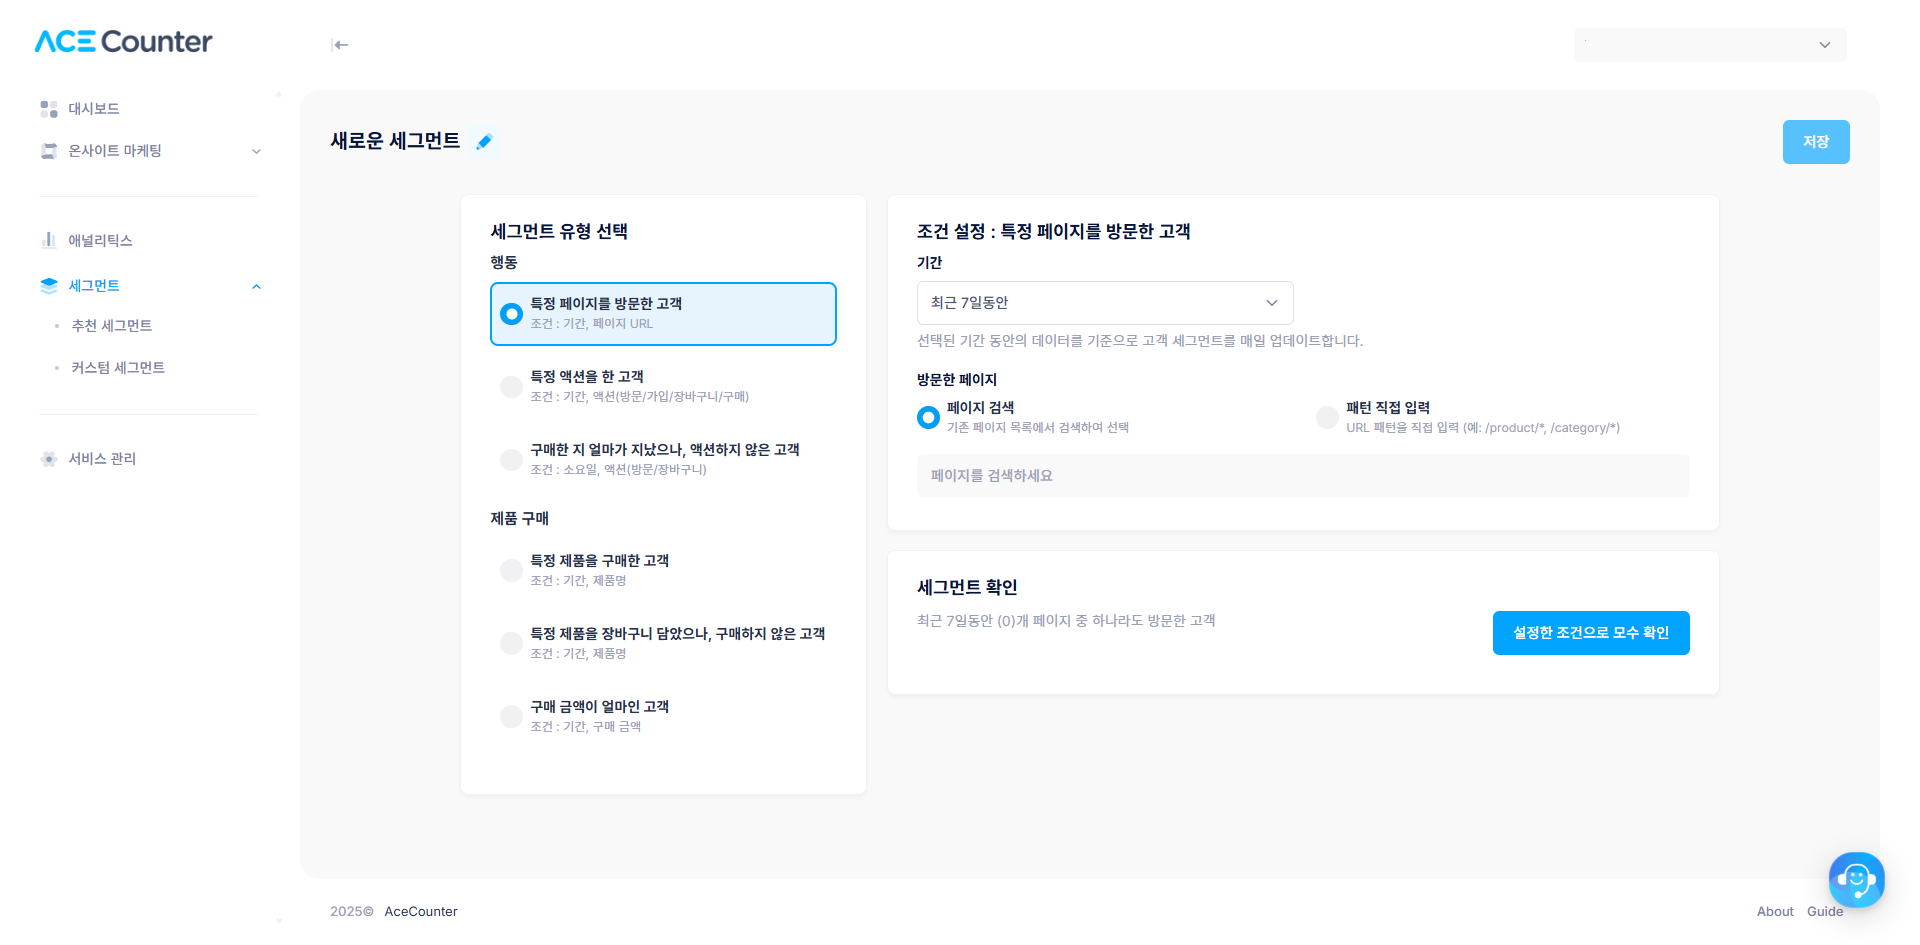1920x945 pixels.
Task: Select 특정 액션을 한 고객 radio option
Action: [x=511, y=387]
